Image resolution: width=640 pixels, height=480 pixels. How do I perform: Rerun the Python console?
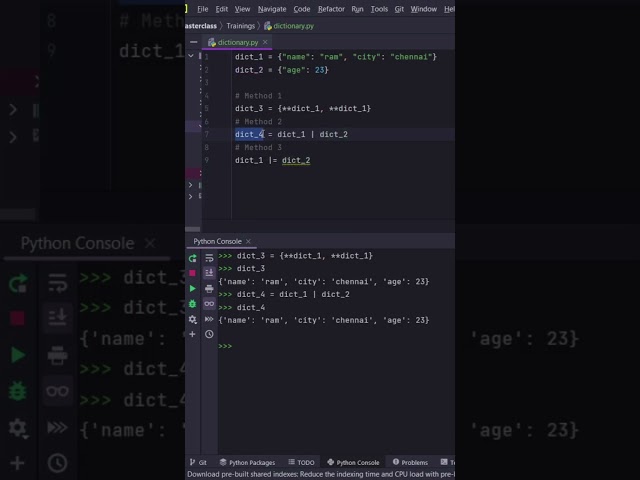click(x=193, y=258)
